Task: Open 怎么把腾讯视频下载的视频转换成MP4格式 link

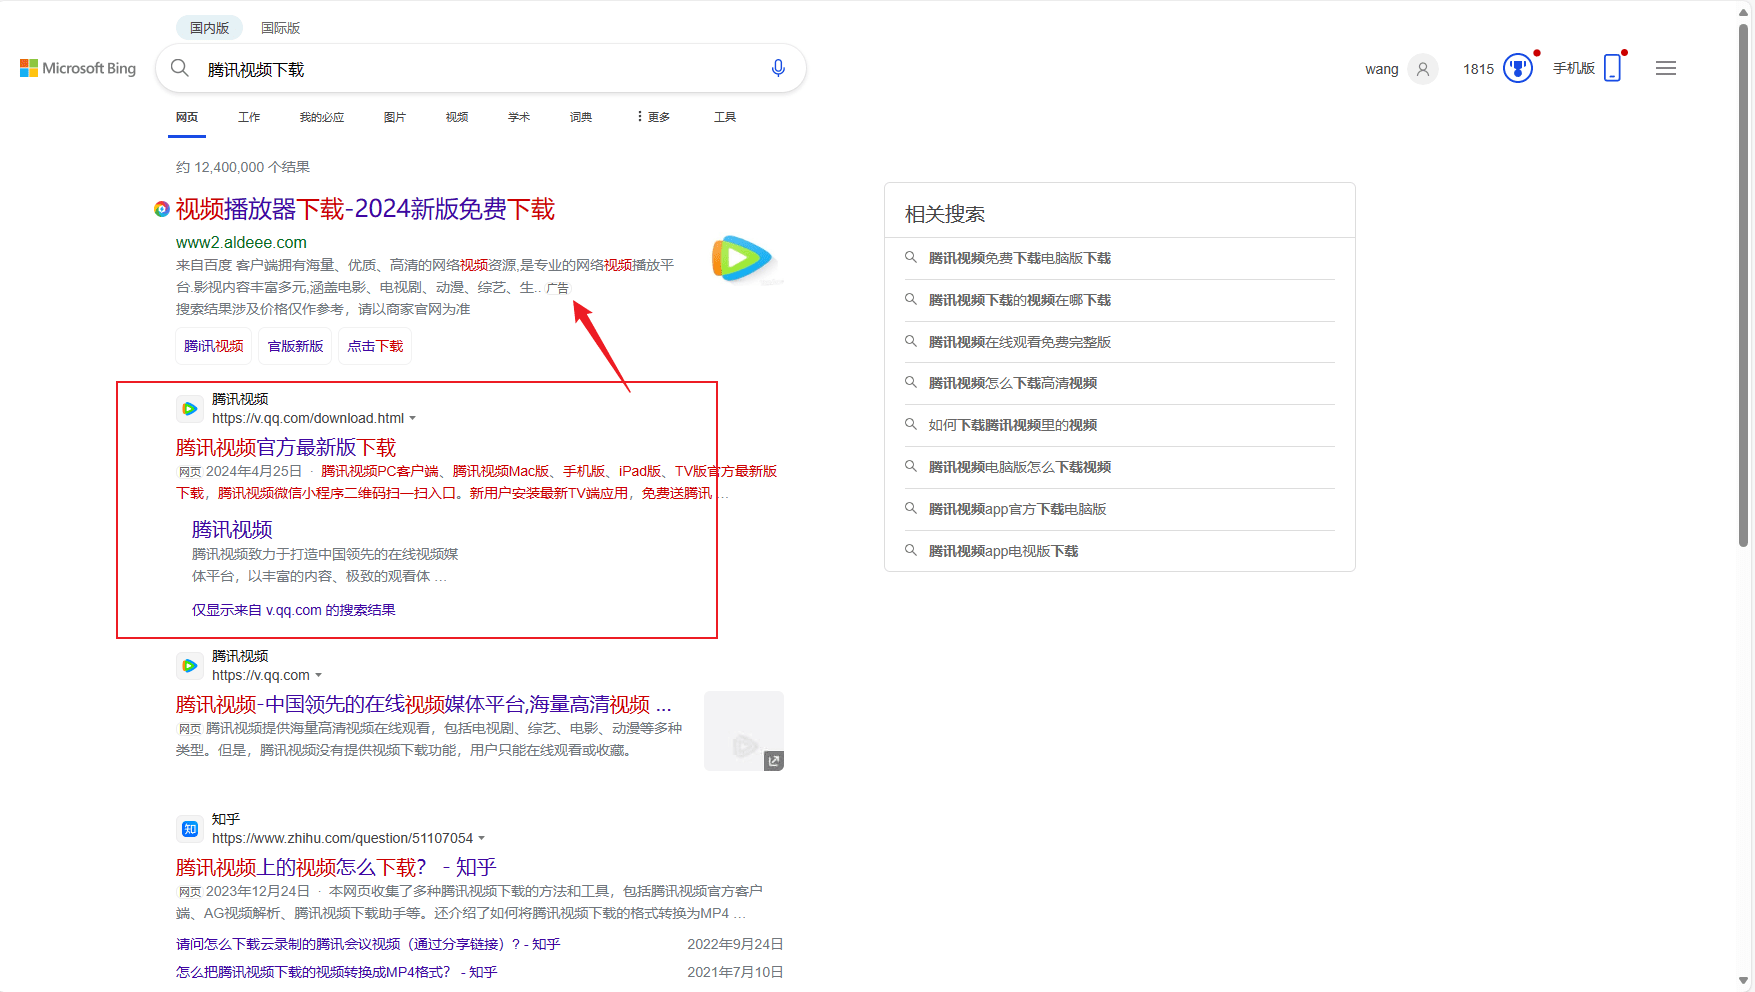Action: [x=337, y=972]
